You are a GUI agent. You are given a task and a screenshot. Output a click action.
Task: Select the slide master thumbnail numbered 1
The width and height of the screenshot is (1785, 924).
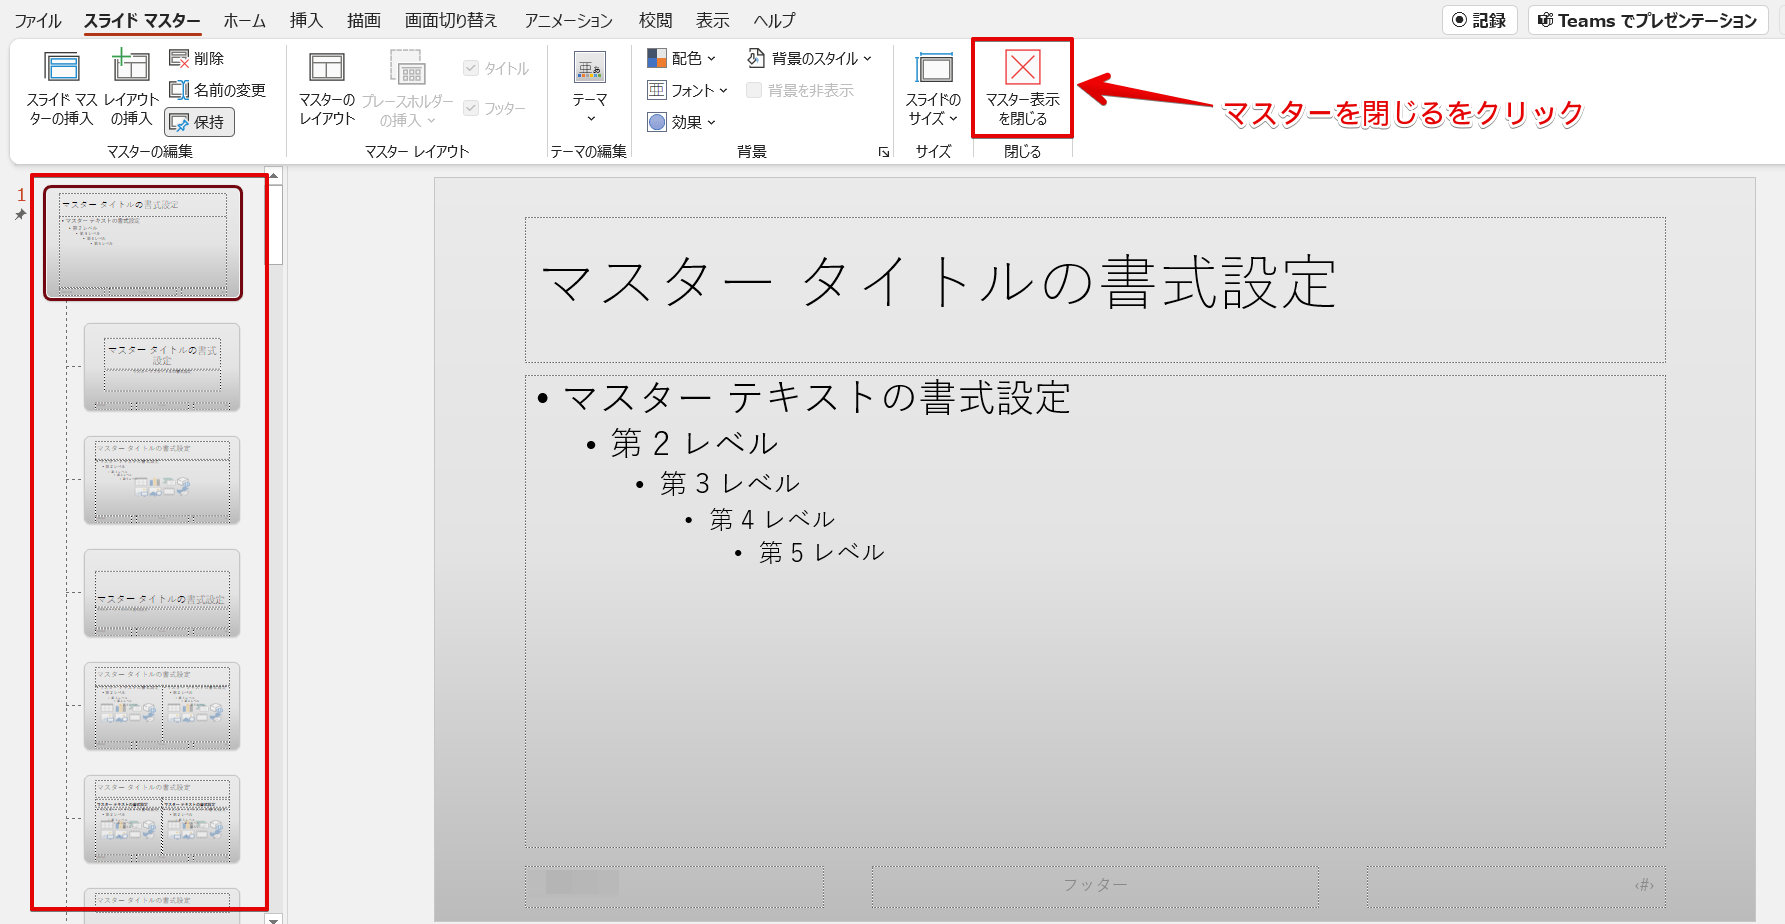click(x=143, y=243)
